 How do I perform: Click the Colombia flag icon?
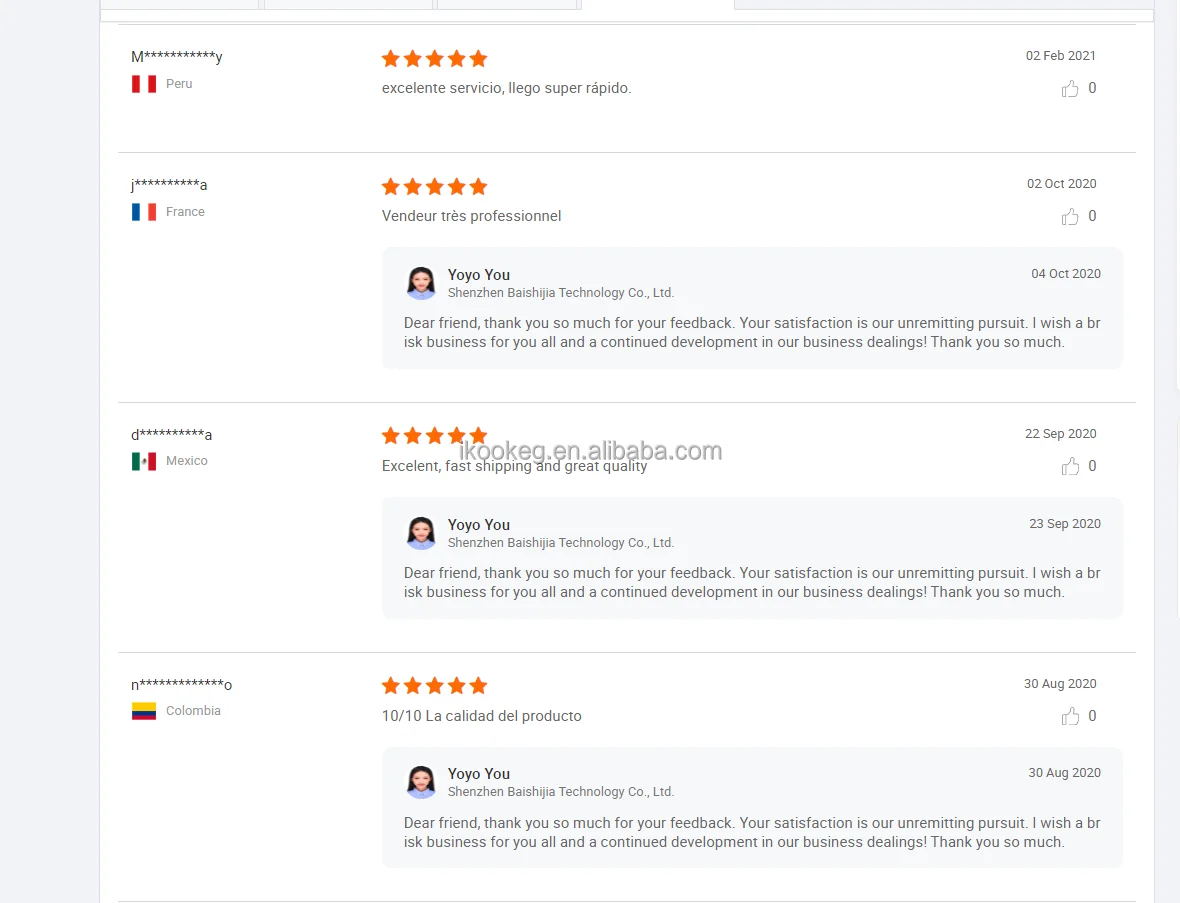pos(144,711)
